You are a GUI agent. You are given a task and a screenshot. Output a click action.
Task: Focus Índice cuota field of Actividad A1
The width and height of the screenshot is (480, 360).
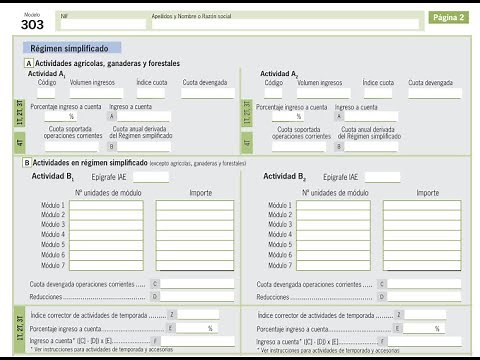[x=151, y=93]
